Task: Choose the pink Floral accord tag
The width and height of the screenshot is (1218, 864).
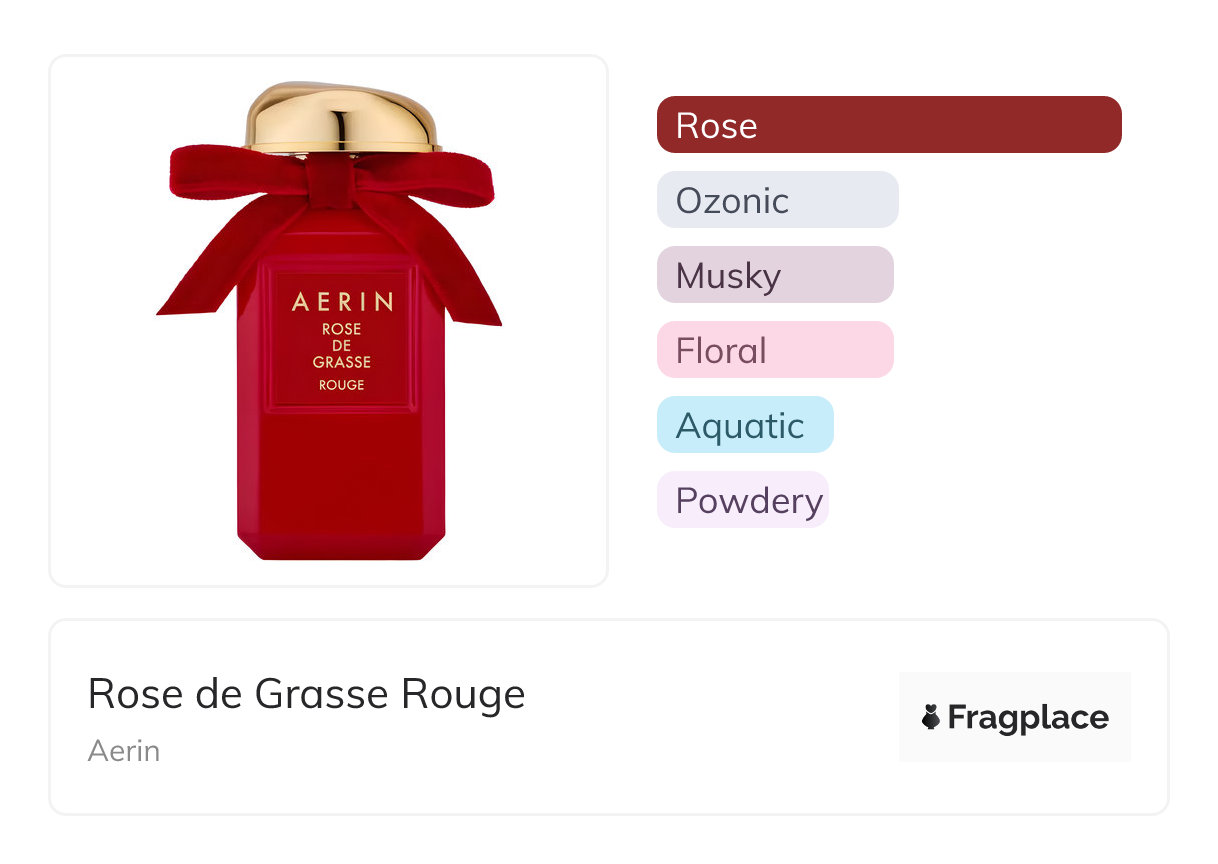Action: click(x=774, y=350)
